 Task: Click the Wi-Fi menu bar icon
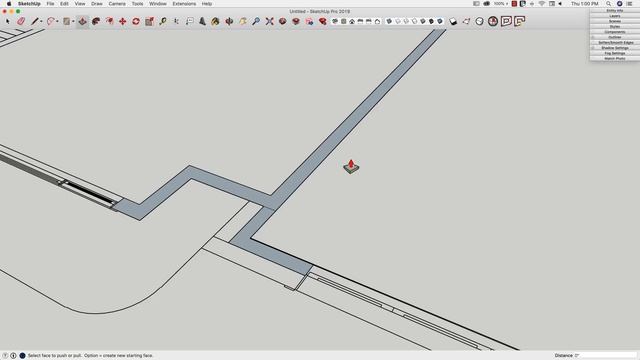[x=542, y=4]
